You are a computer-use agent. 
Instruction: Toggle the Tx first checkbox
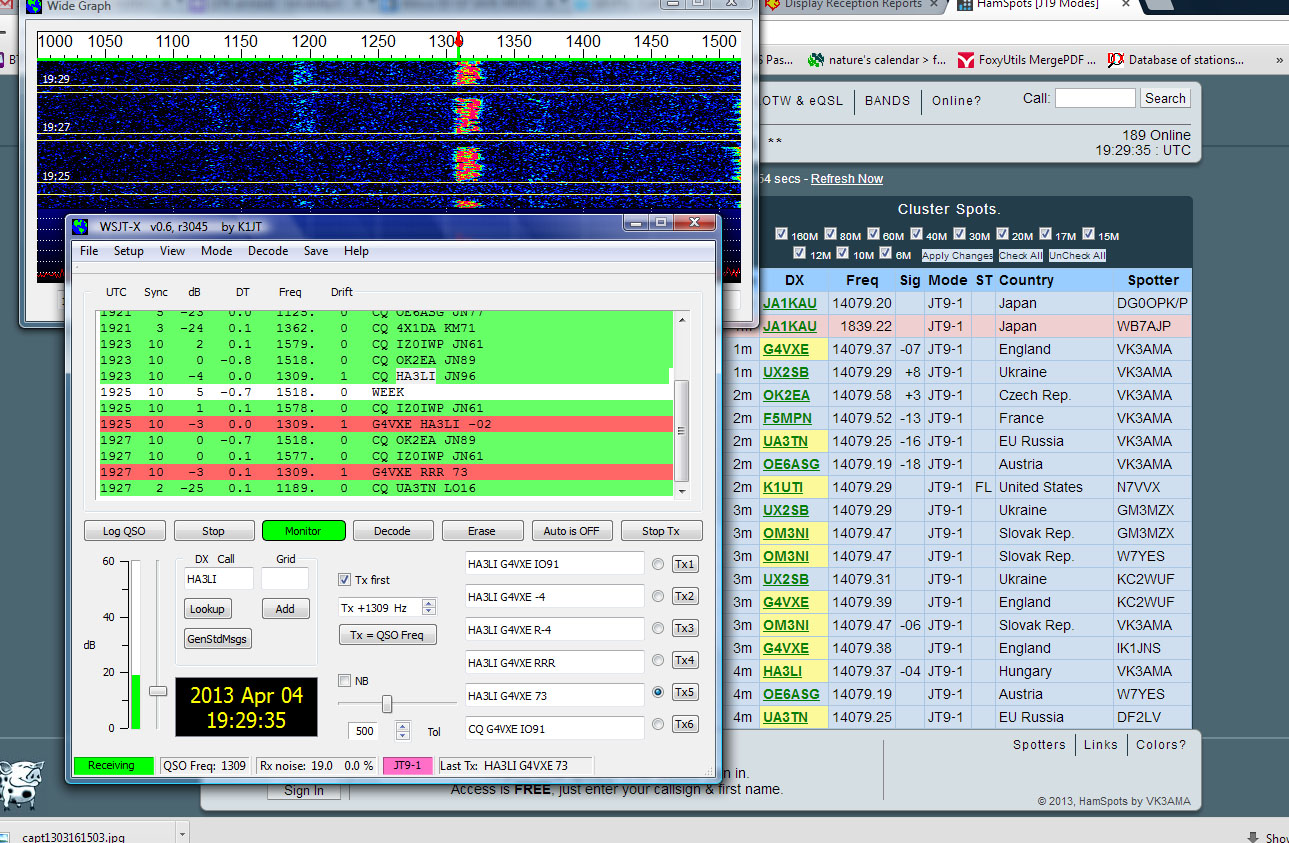click(x=343, y=580)
